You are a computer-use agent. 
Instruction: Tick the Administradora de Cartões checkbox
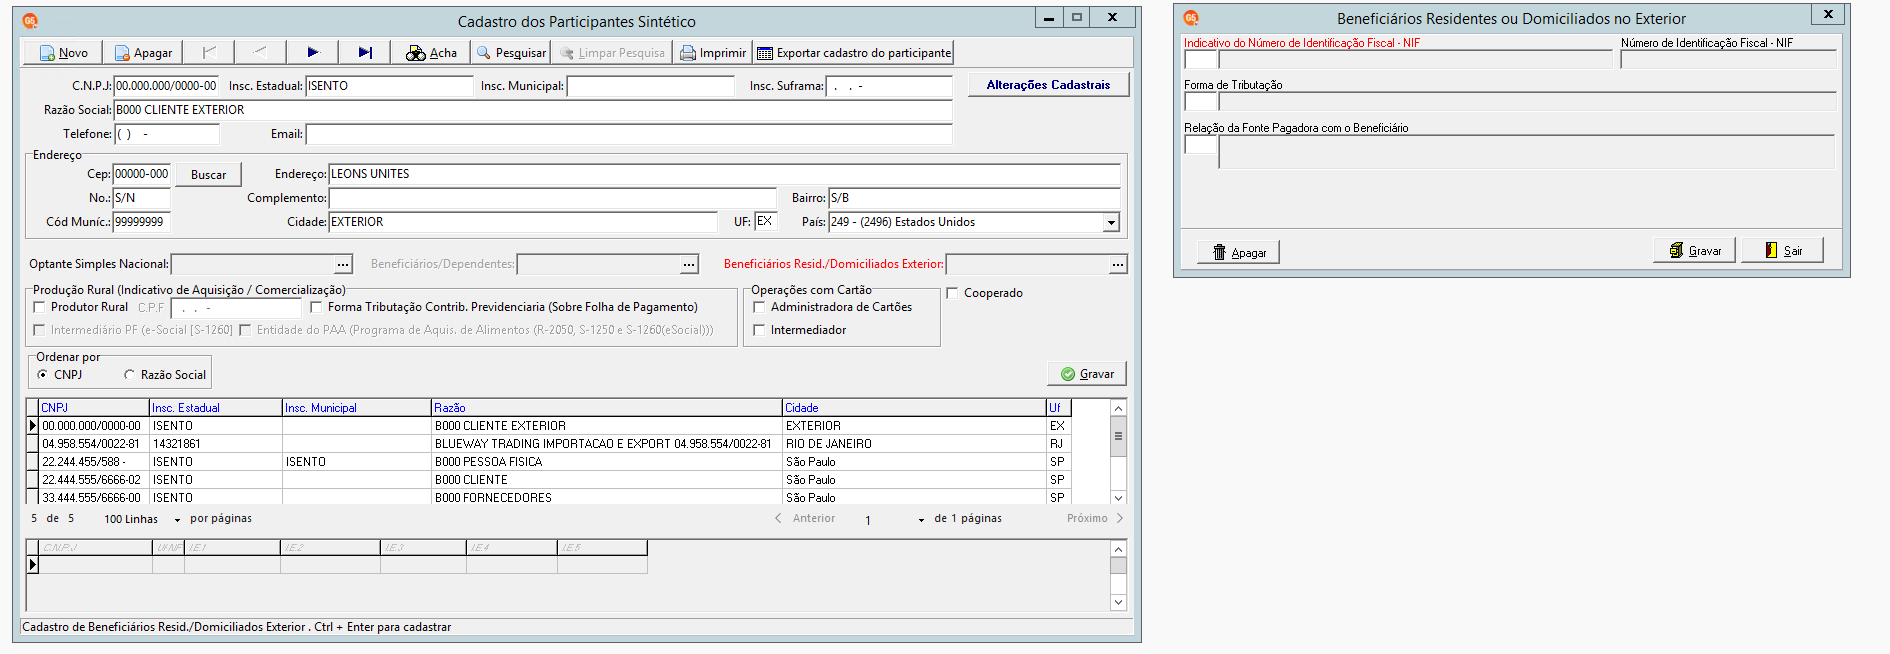759,307
